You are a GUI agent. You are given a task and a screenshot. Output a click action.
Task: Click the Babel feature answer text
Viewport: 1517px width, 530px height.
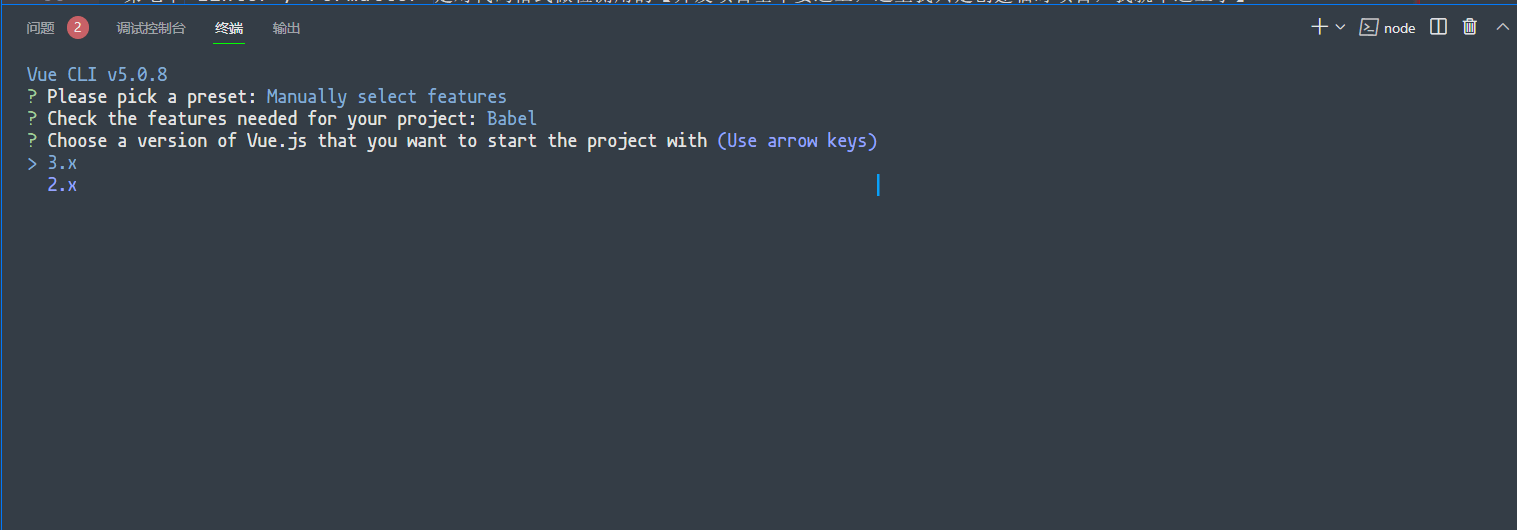512,119
